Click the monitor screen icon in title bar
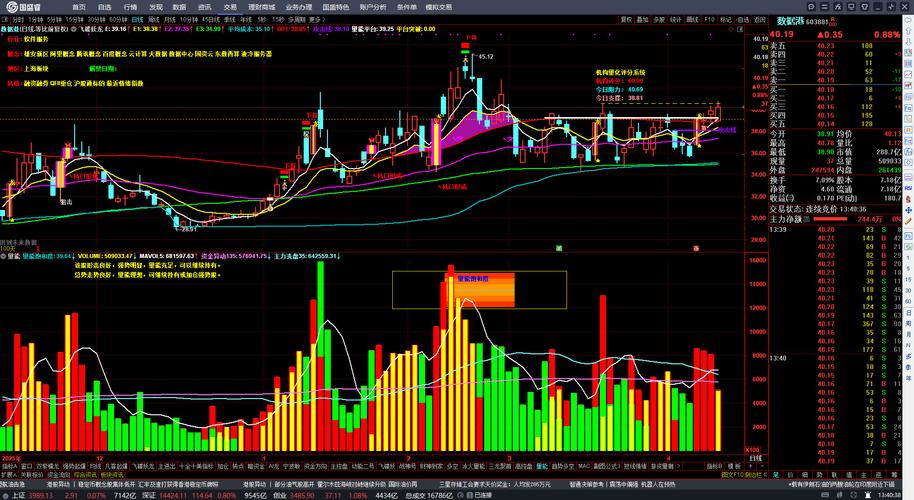The width and height of the screenshot is (914, 500). click(851, 7)
